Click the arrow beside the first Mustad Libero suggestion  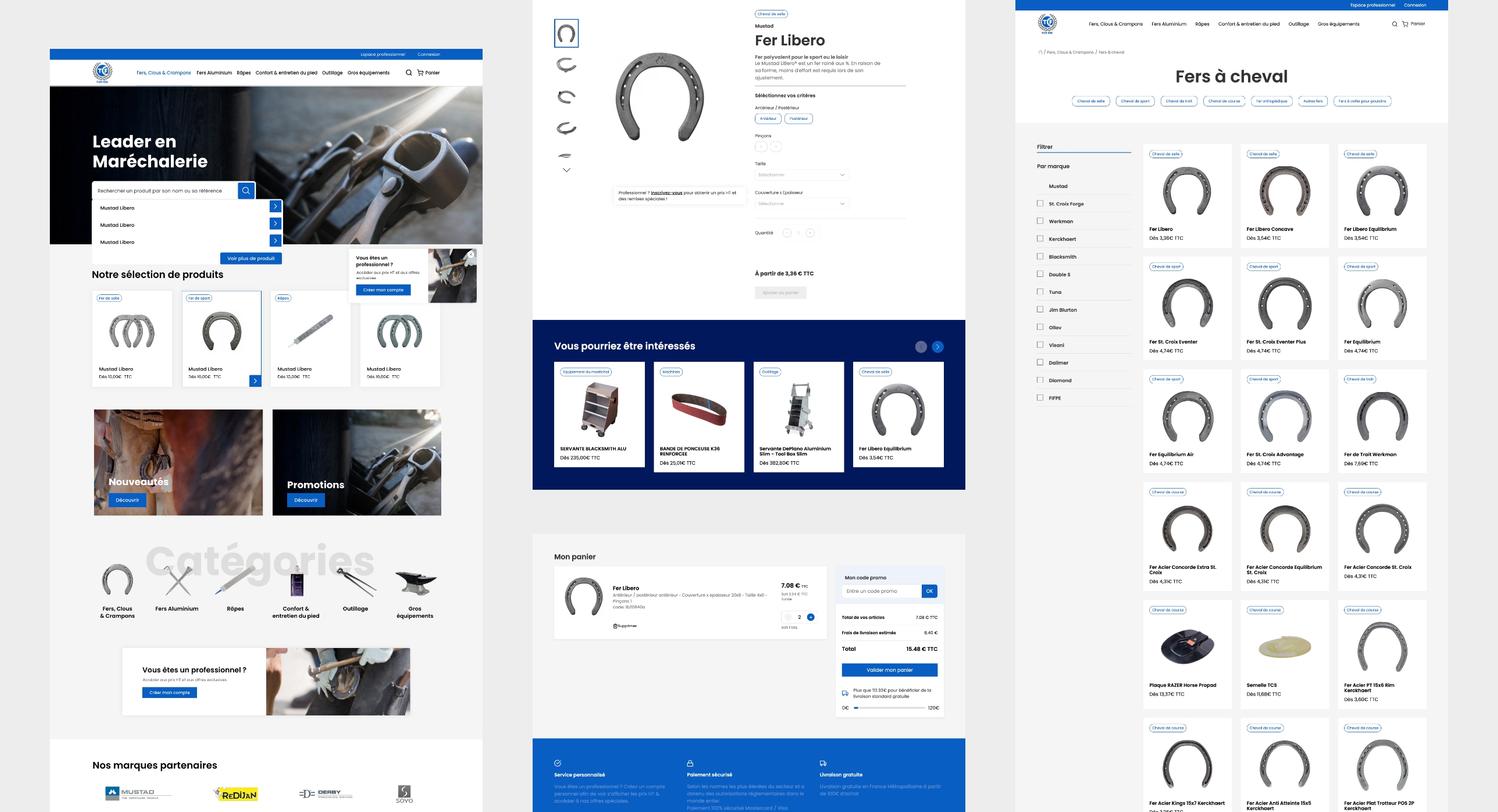click(x=275, y=207)
